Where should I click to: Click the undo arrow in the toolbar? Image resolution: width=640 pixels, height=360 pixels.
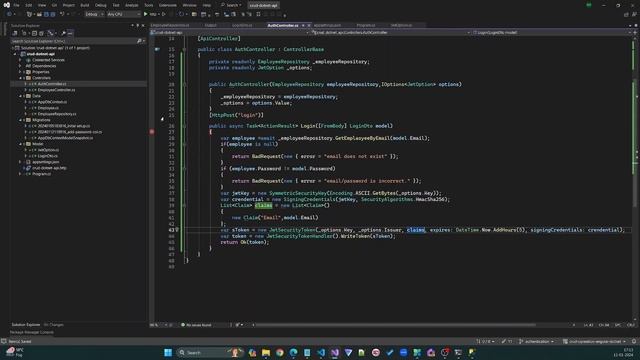(x=62, y=14)
